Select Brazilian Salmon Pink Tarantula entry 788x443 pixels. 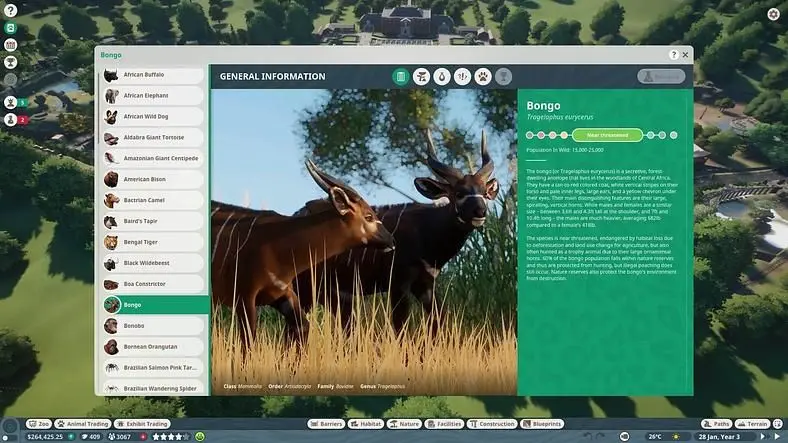[x=153, y=368]
